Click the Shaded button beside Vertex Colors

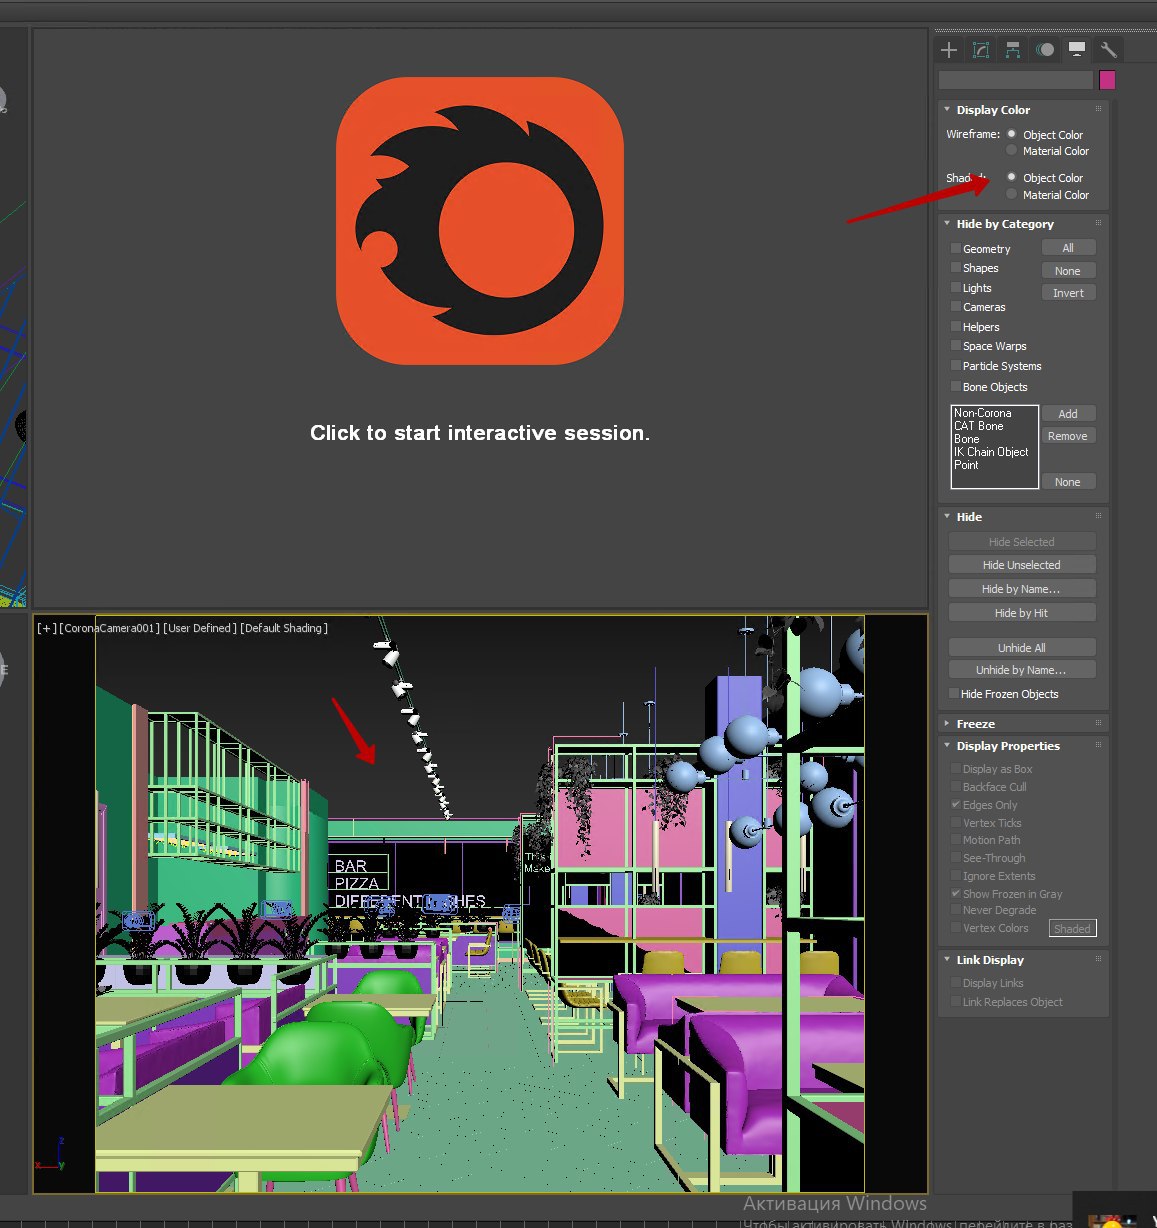point(1072,928)
